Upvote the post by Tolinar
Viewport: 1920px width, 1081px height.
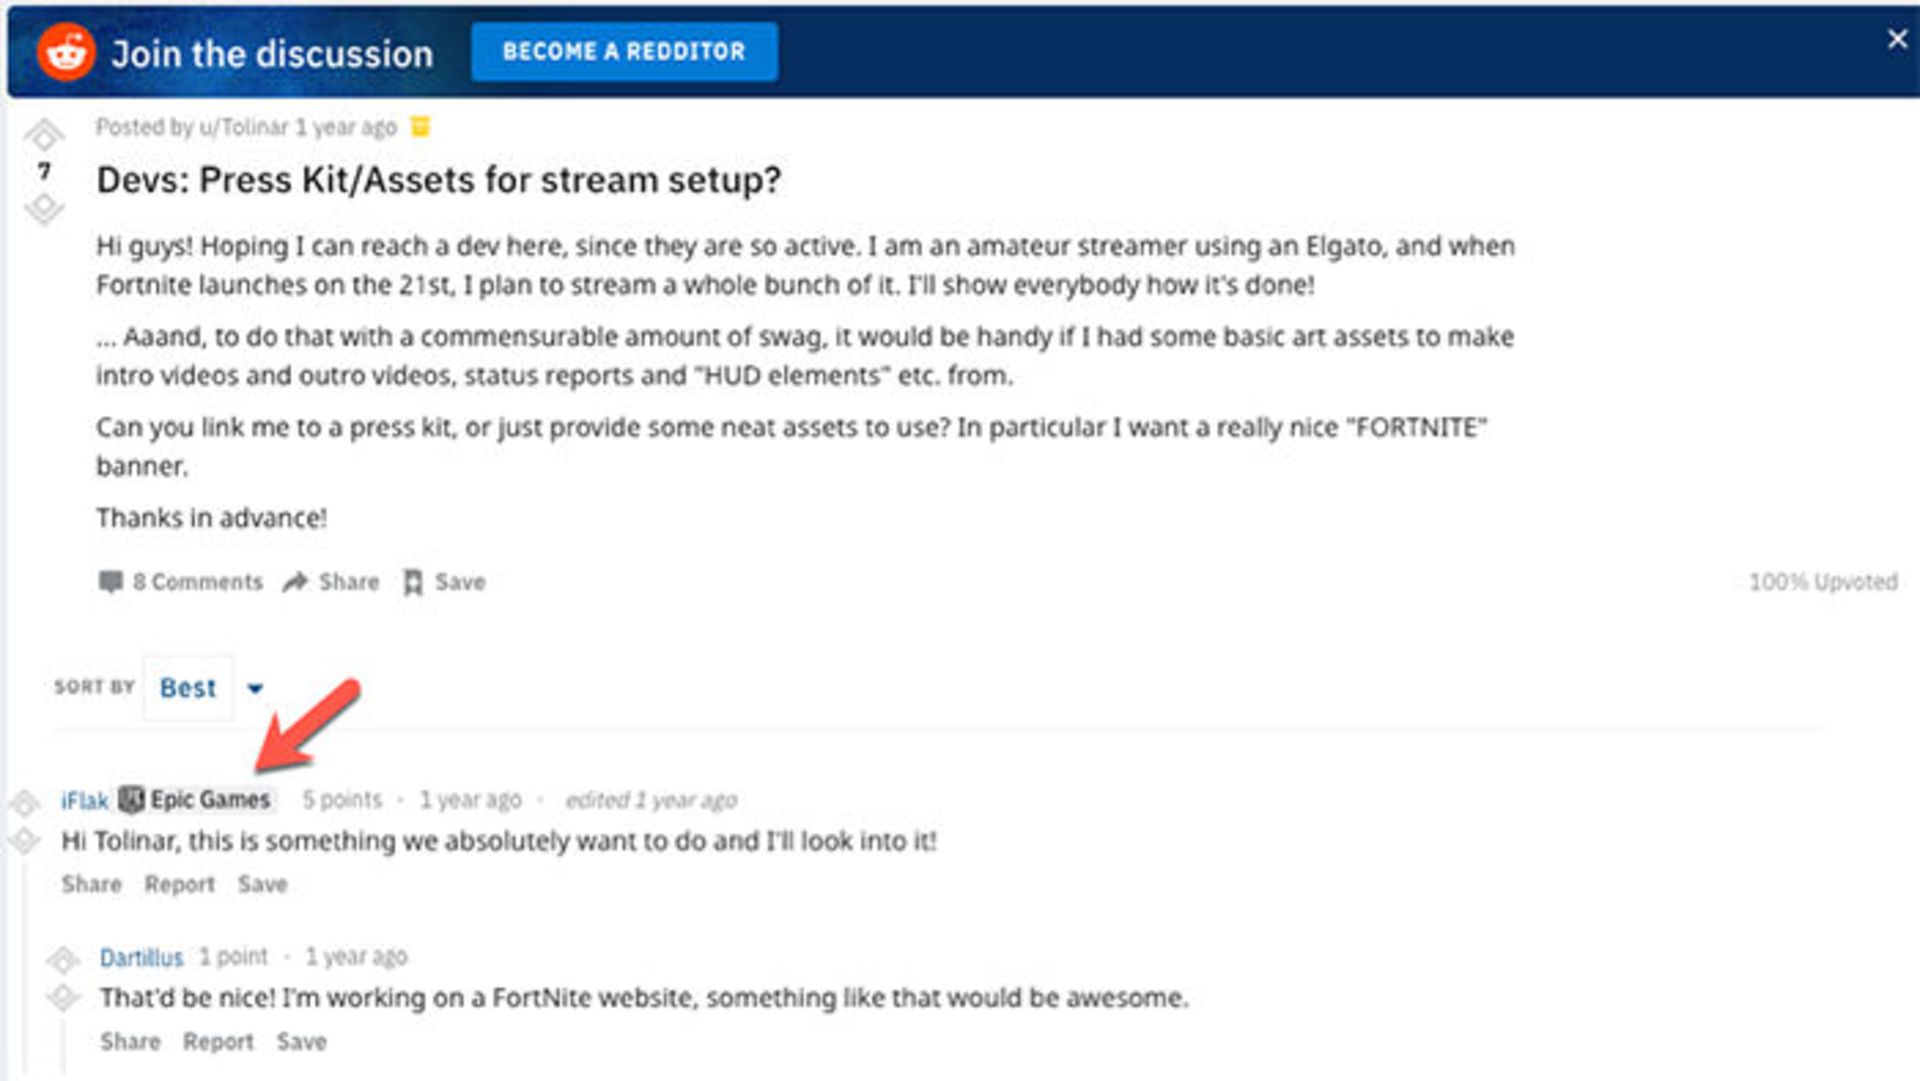44,134
